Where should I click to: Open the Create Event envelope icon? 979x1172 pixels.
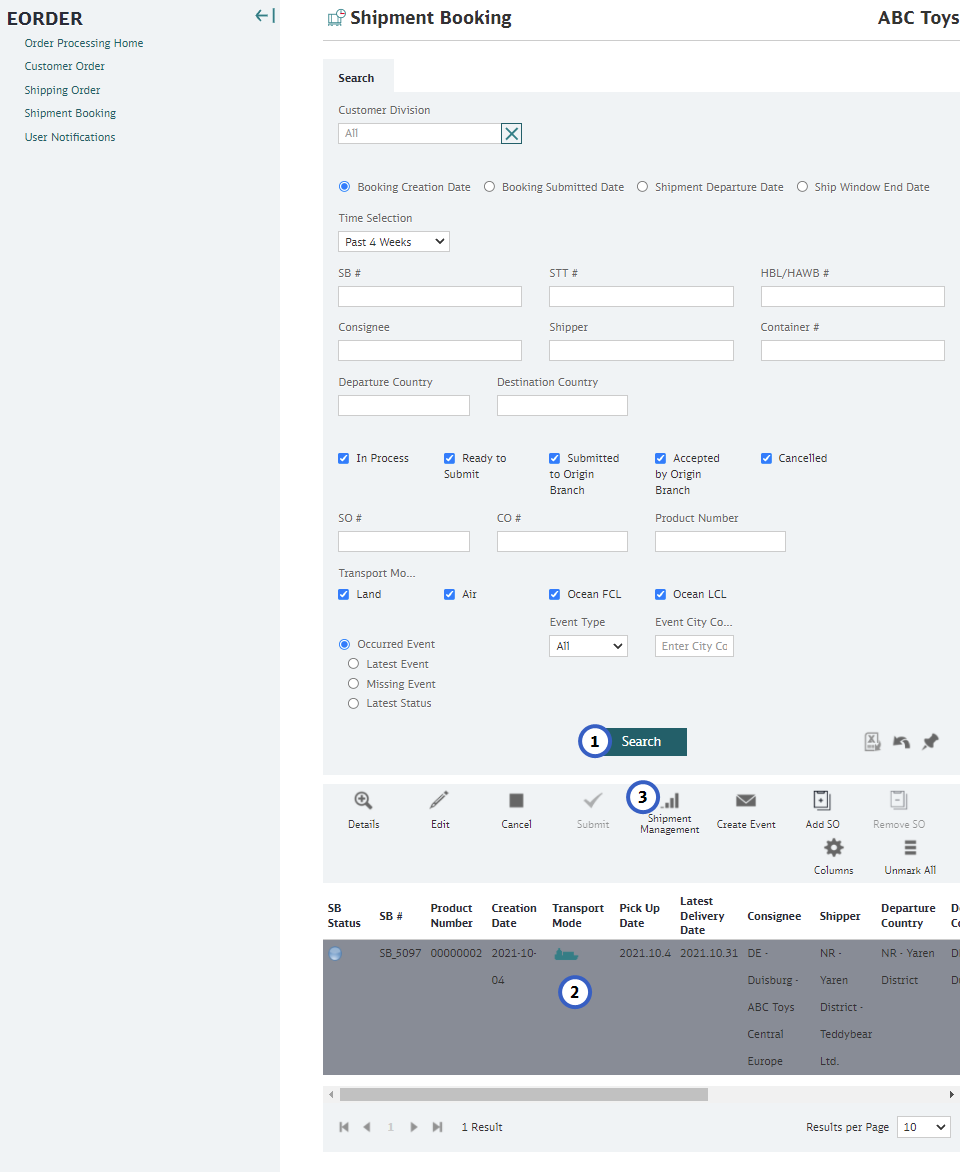pos(746,801)
